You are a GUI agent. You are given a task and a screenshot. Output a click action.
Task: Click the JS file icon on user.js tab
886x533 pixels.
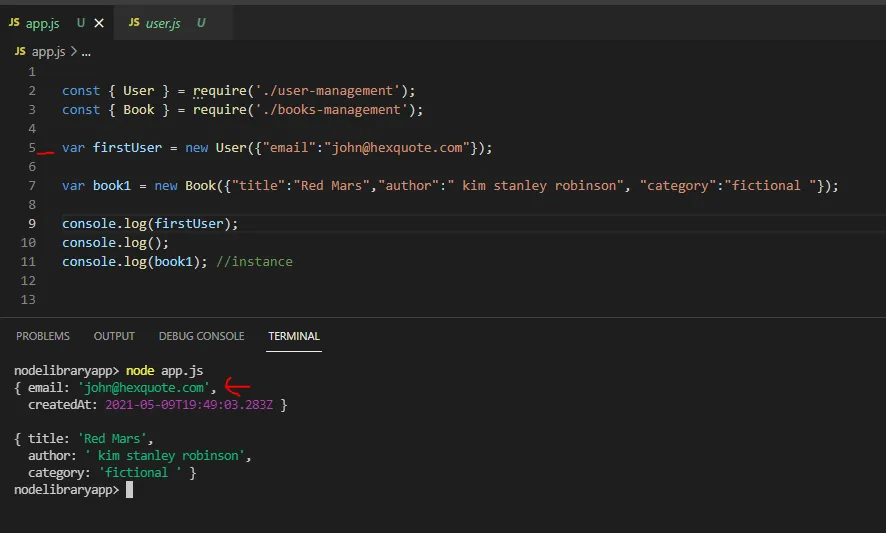pyautogui.click(x=134, y=23)
